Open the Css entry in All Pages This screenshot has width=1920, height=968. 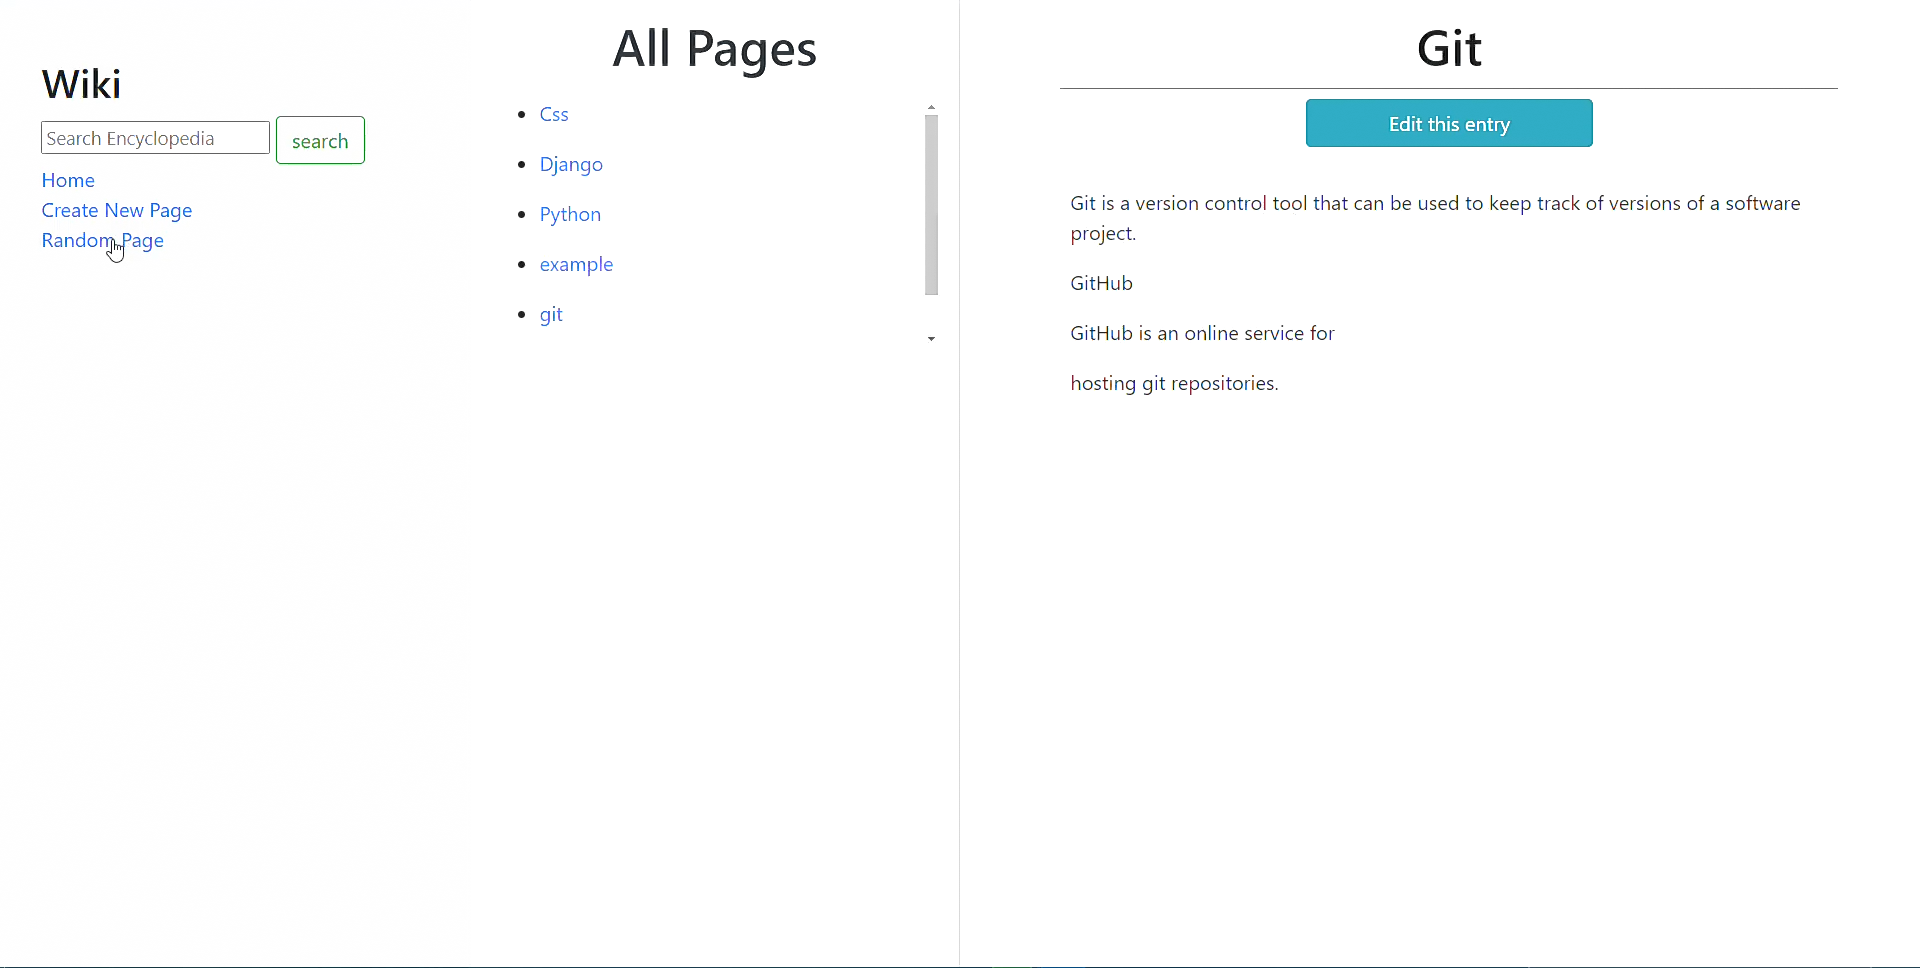[x=553, y=114]
